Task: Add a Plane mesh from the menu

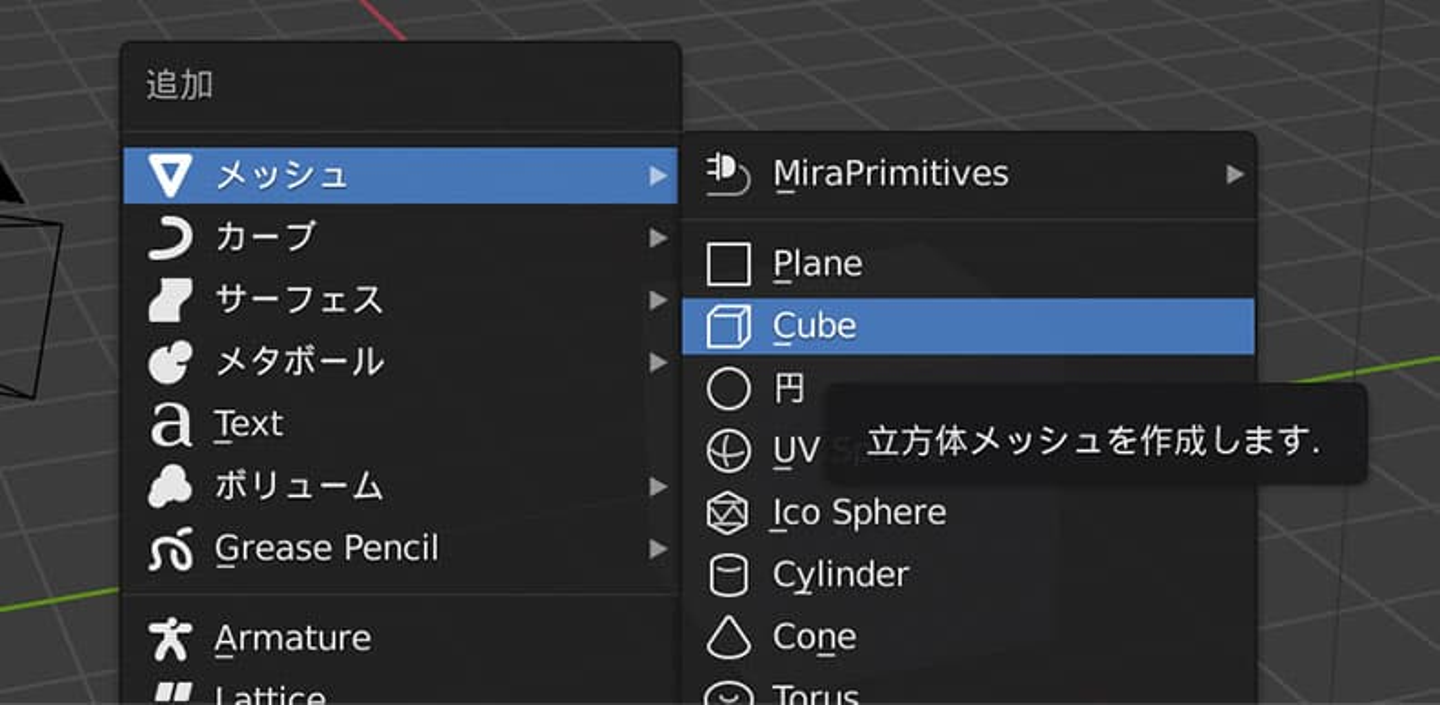Action: coord(817,265)
